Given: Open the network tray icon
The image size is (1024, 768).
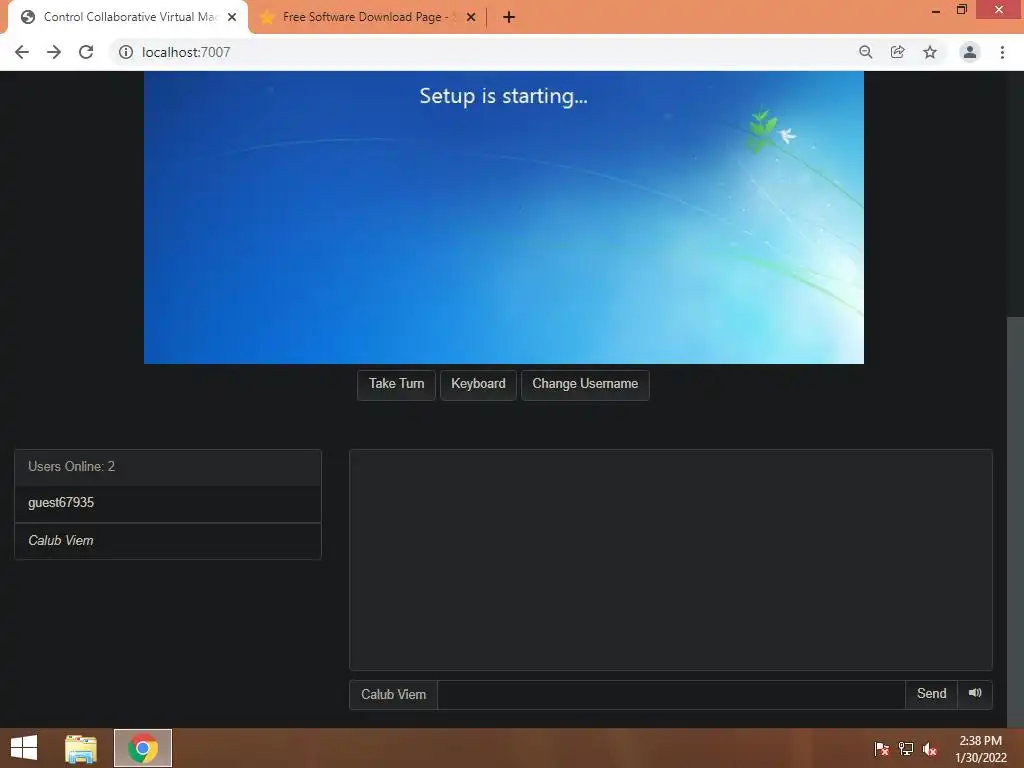Looking at the screenshot, I should (x=906, y=749).
